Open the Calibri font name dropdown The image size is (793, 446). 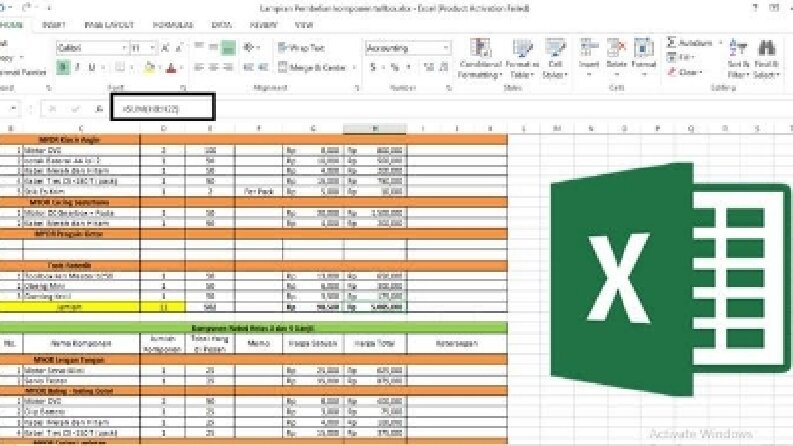coord(124,48)
